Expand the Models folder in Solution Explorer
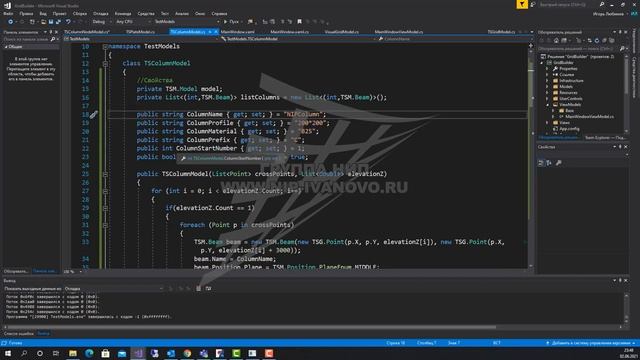This screenshot has height=360, width=640. [x=547, y=87]
